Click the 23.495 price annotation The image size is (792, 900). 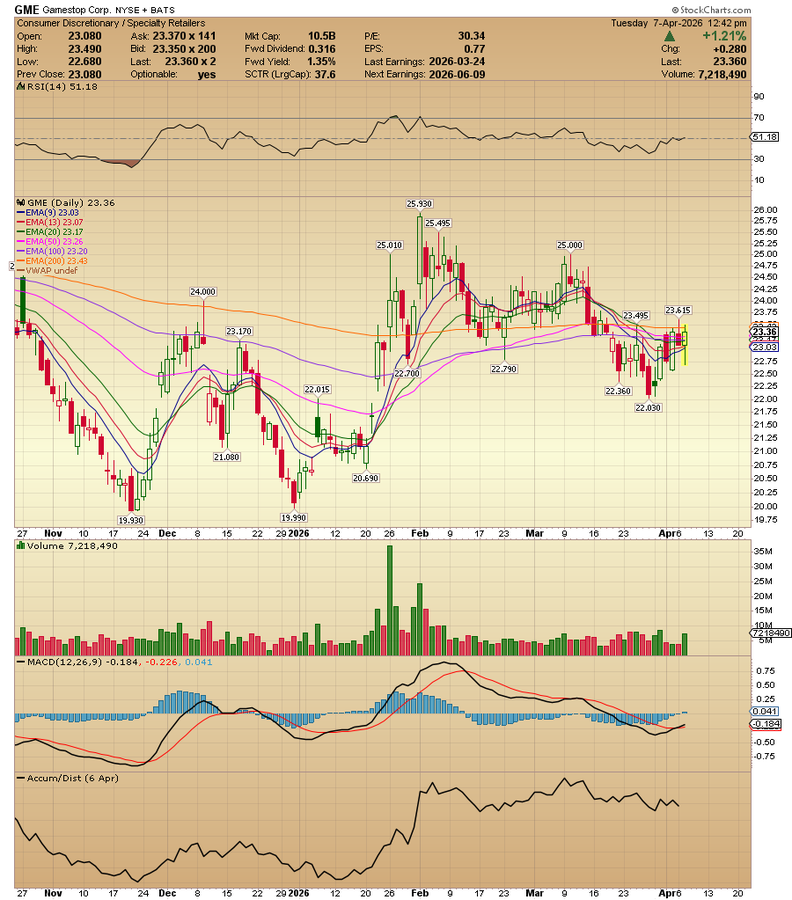coord(636,316)
